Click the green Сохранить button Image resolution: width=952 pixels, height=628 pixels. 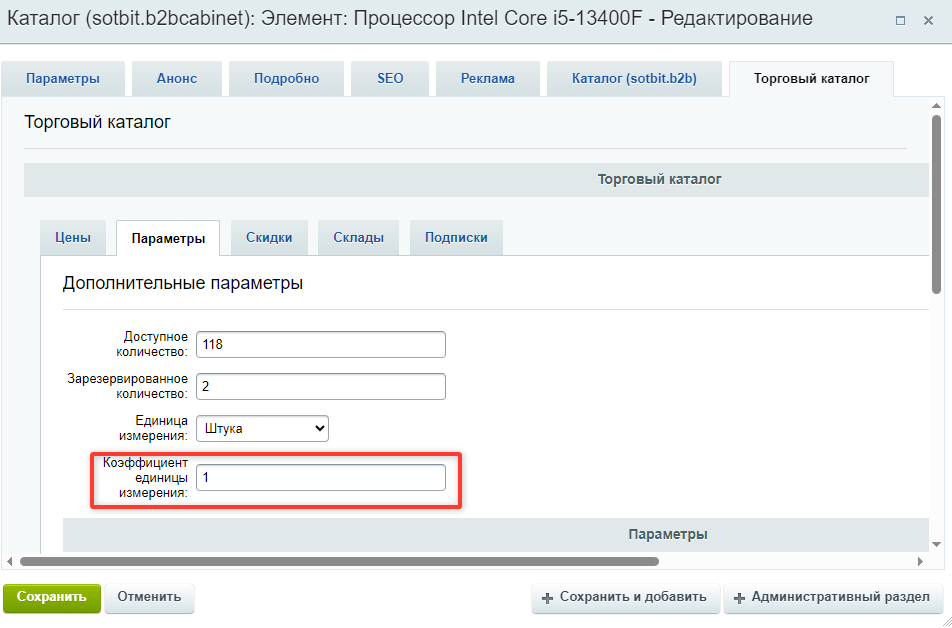[52, 597]
